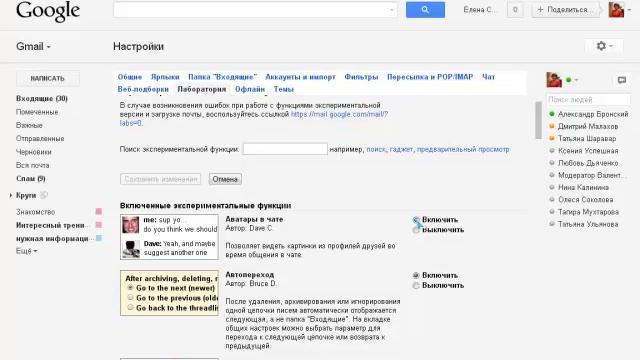The width and height of the screenshot is (640, 360).
Task: Switch to the Папка "Входящие" tab
Action: click(x=222, y=77)
